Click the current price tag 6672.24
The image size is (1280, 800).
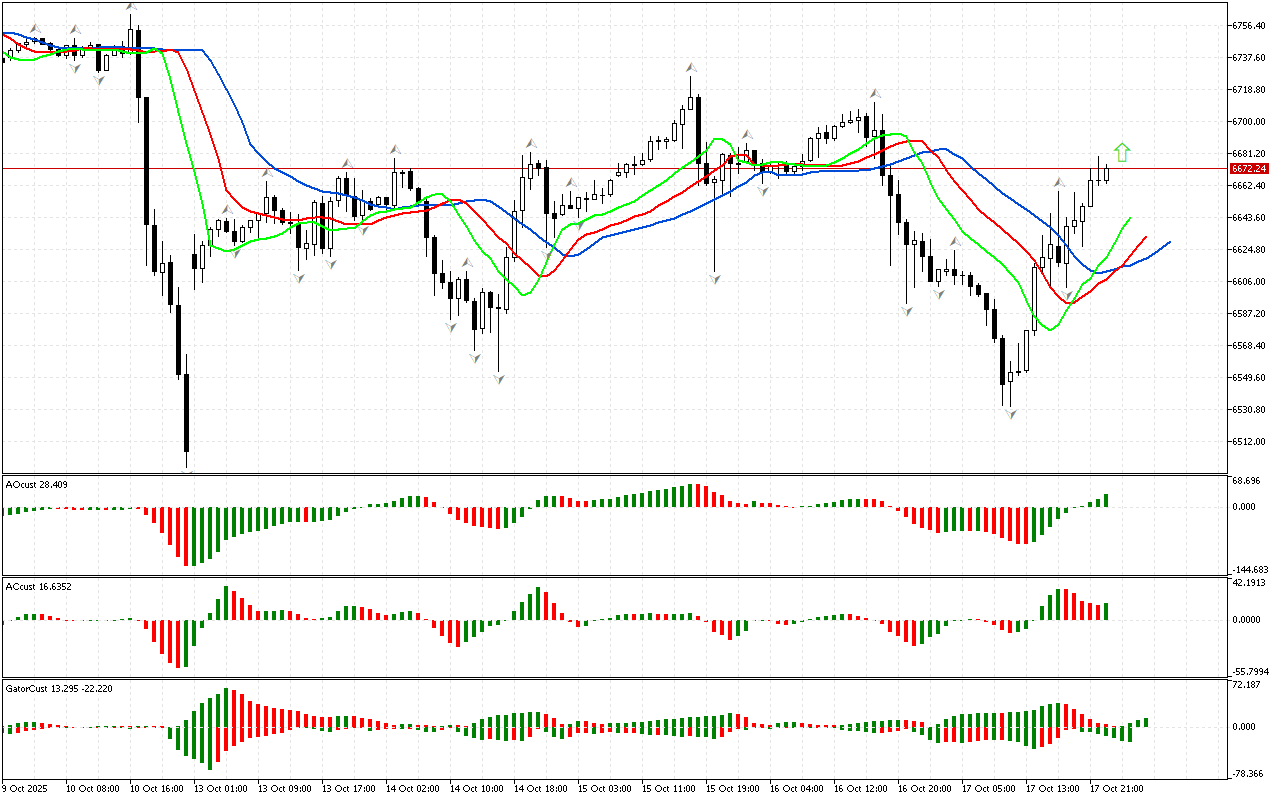pos(1251,169)
